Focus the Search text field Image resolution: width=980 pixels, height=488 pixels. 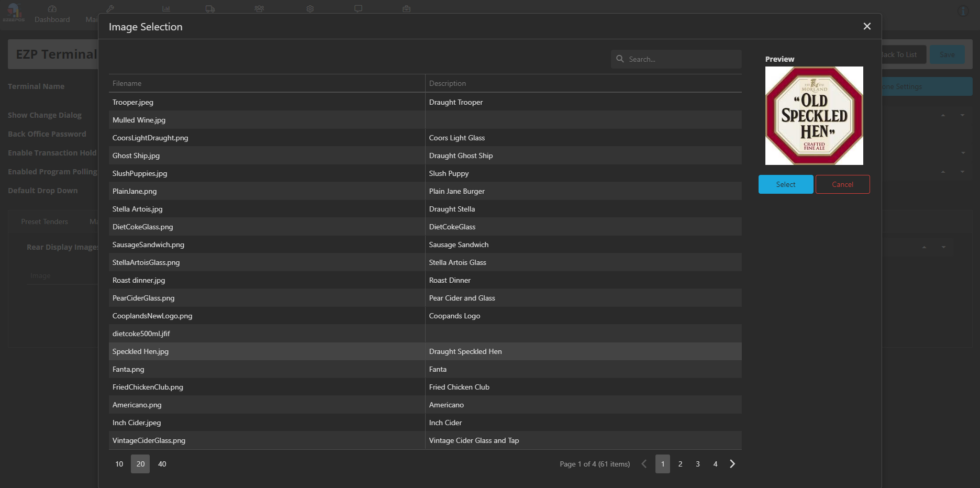(x=682, y=60)
